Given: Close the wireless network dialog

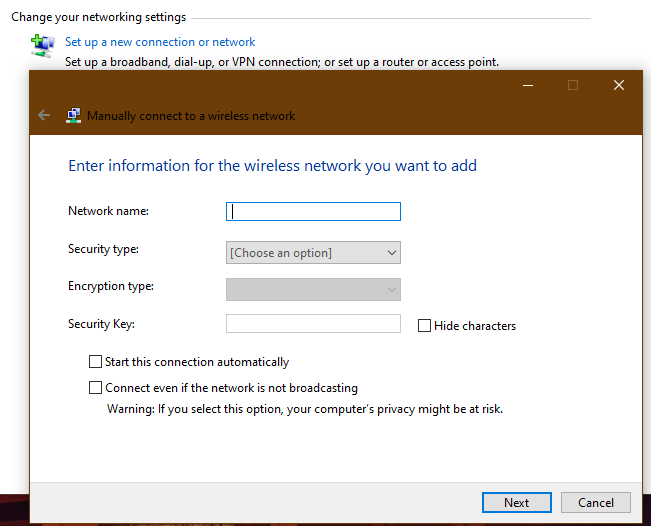Looking at the screenshot, I should 619,85.
